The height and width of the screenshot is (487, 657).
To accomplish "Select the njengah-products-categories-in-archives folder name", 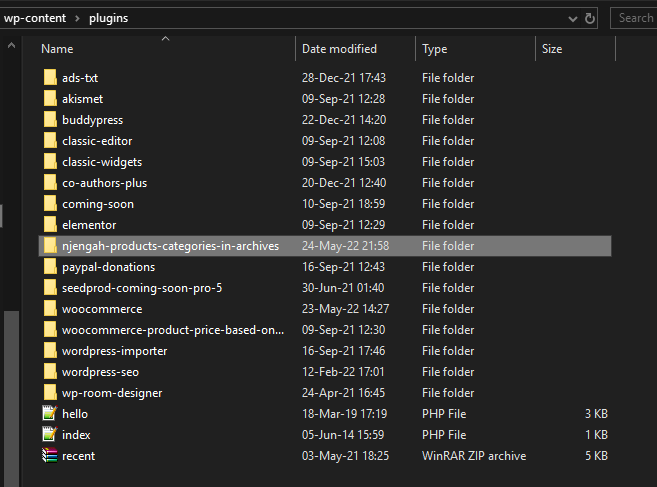I will click(x=171, y=246).
